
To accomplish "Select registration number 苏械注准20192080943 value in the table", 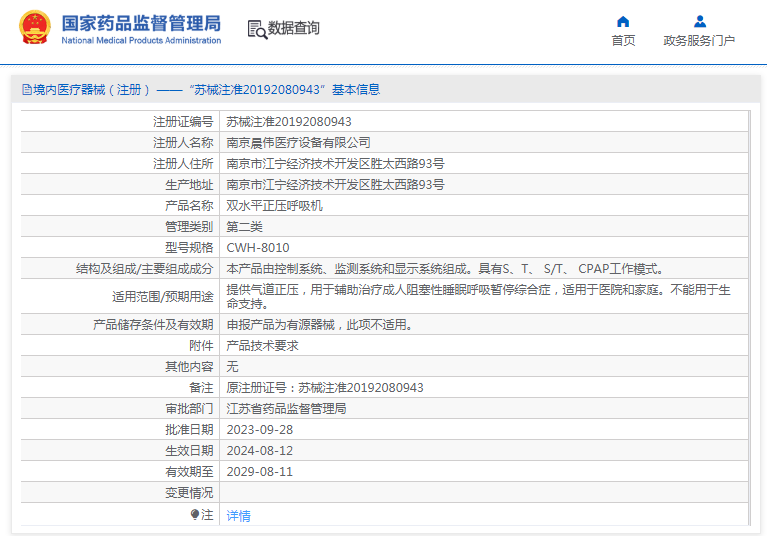I will tap(289, 122).
